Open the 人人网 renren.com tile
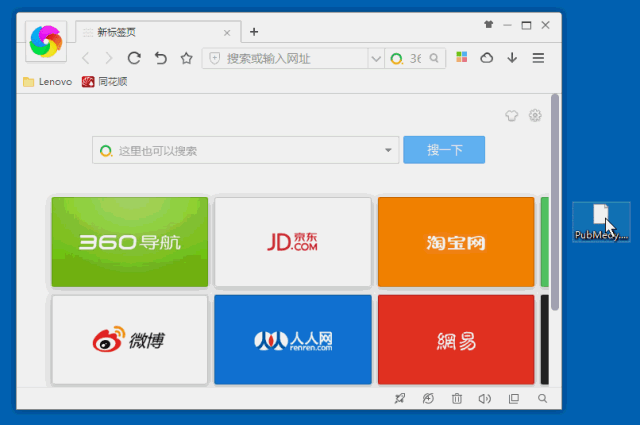Screen dimensions: 640x425 pyautogui.click(x=293, y=340)
